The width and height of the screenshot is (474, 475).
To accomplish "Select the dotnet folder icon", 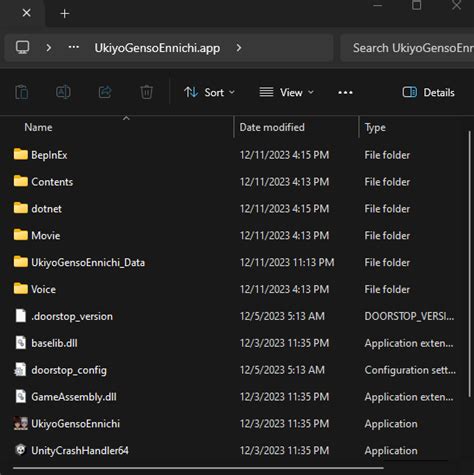I will tap(21, 208).
